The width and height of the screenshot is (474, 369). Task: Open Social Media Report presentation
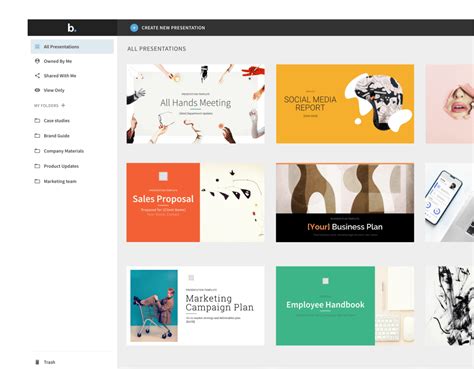click(x=345, y=104)
